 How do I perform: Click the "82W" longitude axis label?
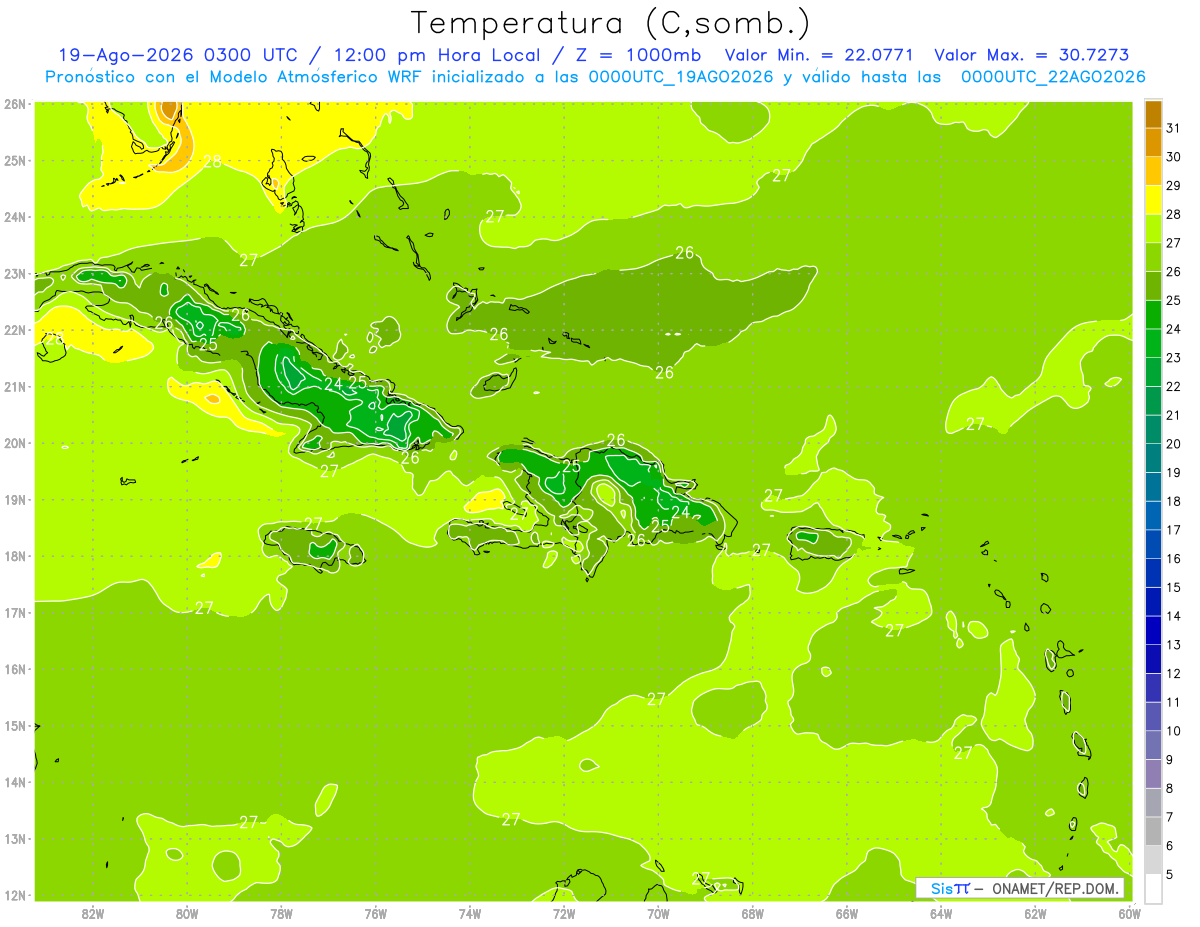[x=93, y=912]
